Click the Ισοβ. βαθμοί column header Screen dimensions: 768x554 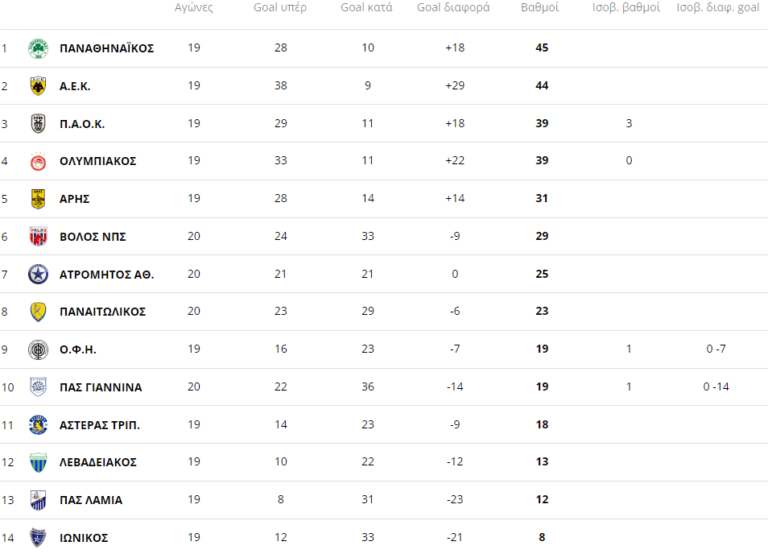pyautogui.click(x=628, y=8)
